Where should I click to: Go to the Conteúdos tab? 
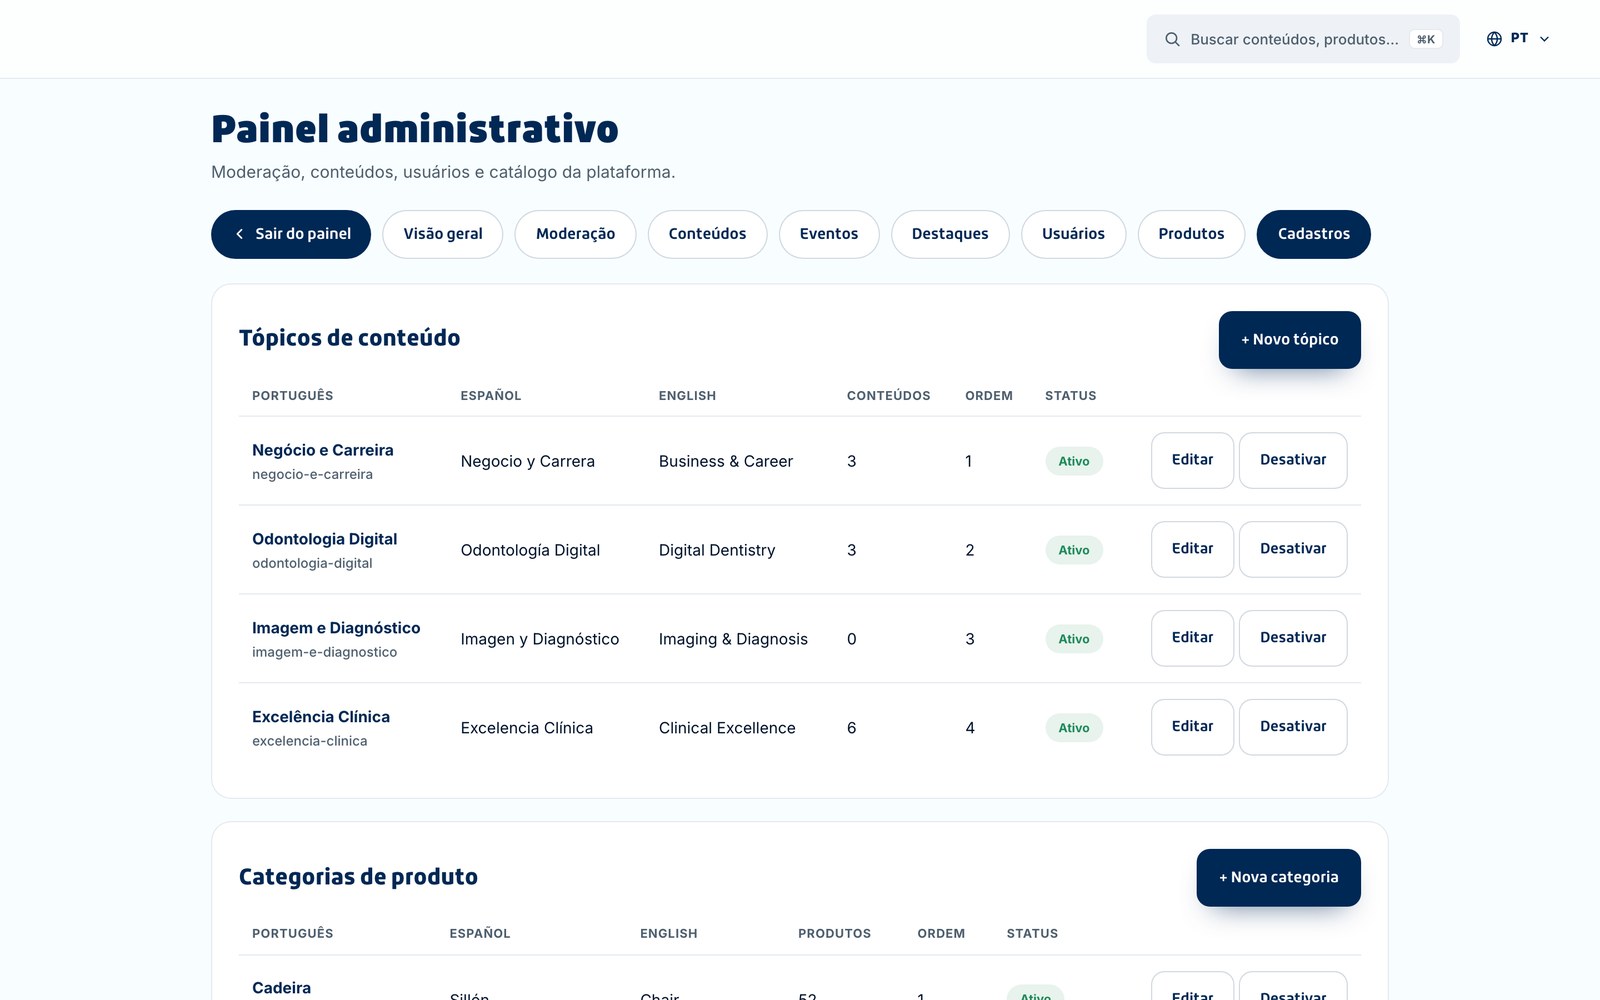[707, 234]
